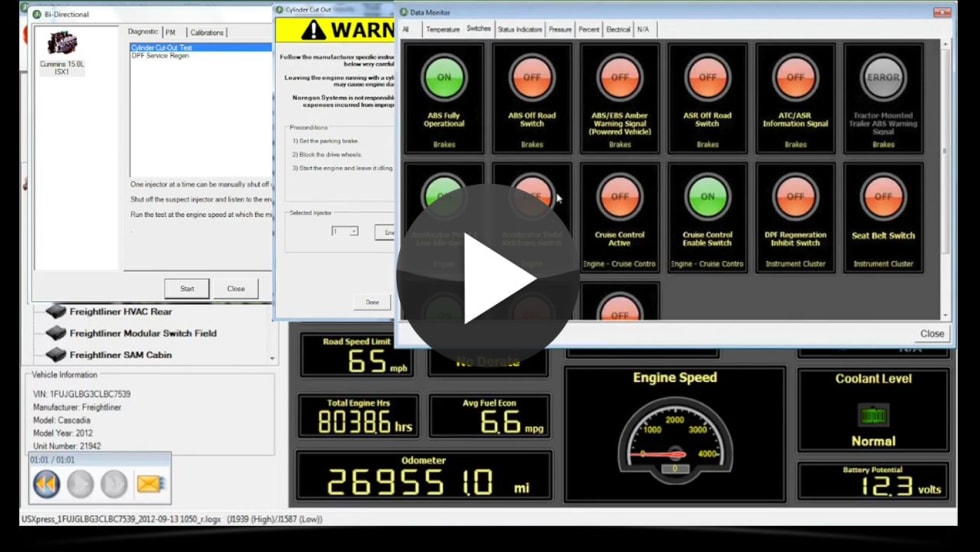Toggle the Seat Belt Switch indicator
This screenshot has height=552, width=980.
pyautogui.click(x=883, y=197)
